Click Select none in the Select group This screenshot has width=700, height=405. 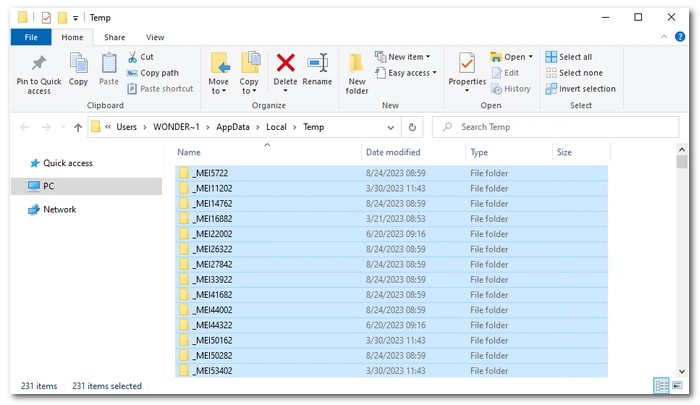tap(580, 73)
